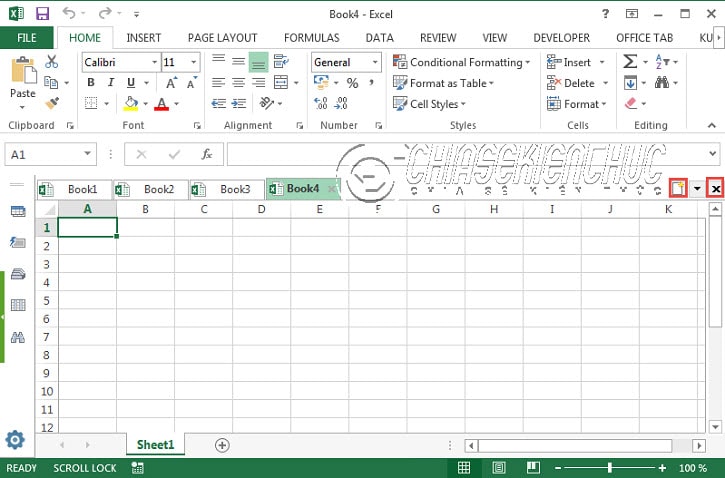Open the General number format dropdown

(375, 62)
